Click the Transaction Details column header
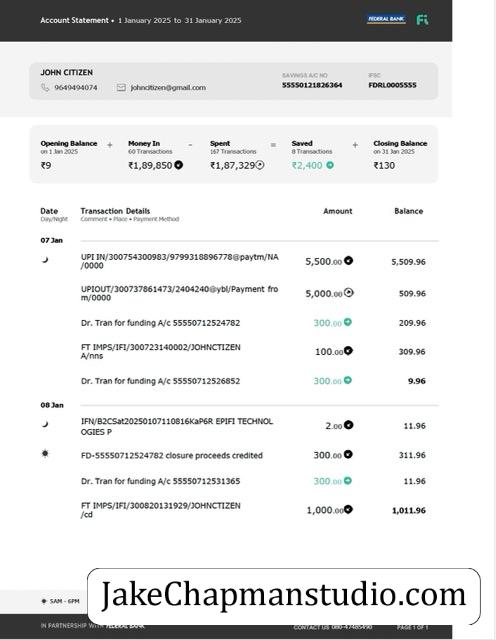The height and width of the screenshot is (640, 496). [x=115, y=211]
